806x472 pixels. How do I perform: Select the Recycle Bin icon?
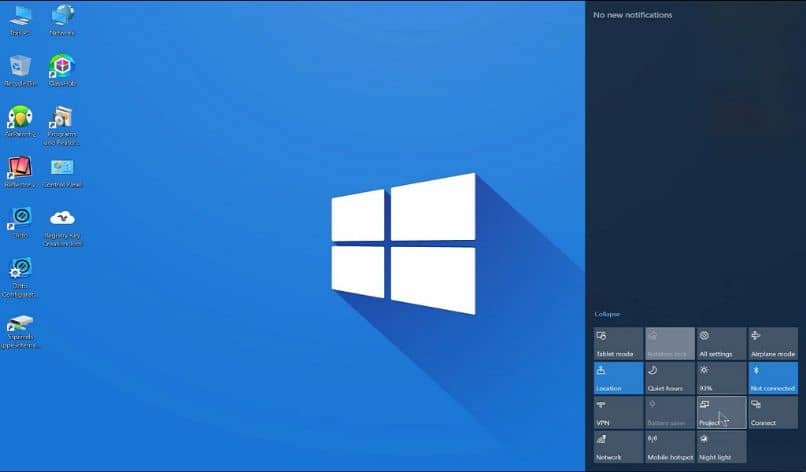(21, 71)
